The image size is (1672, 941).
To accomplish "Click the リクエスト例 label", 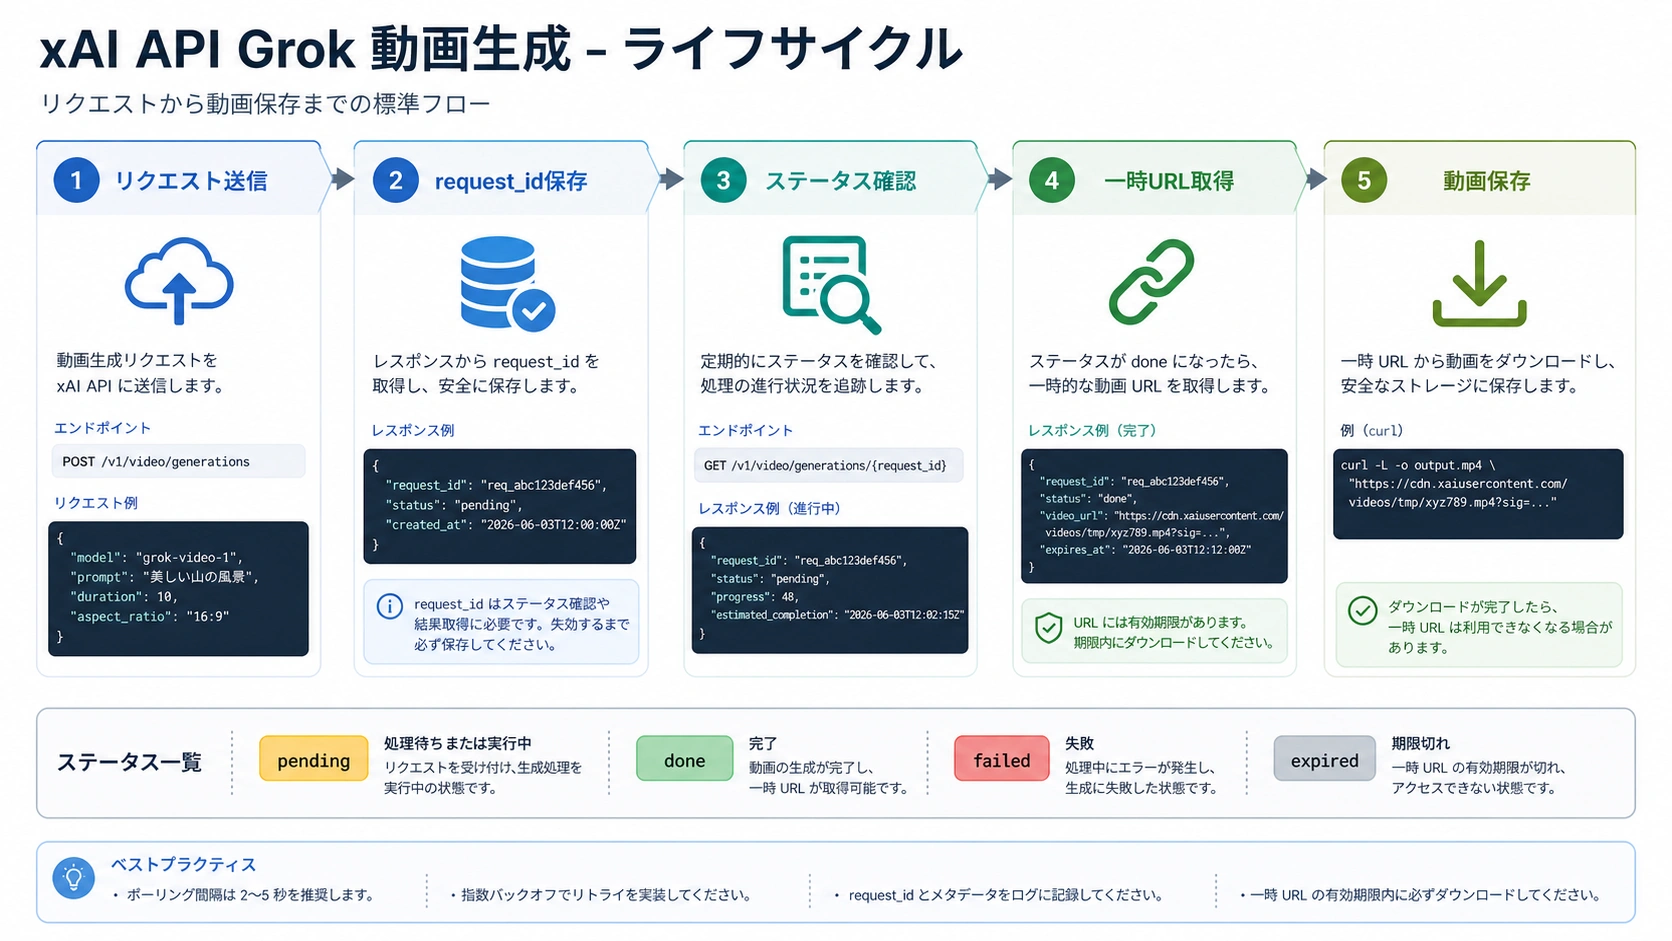I will [x=96, y=503].
